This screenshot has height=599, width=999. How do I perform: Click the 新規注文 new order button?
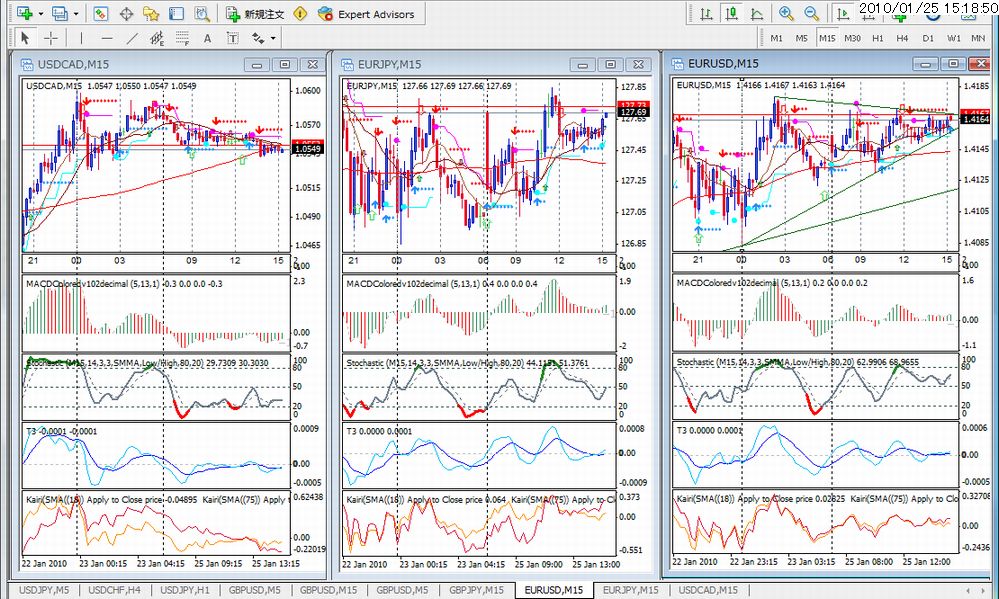click(255, 14)
